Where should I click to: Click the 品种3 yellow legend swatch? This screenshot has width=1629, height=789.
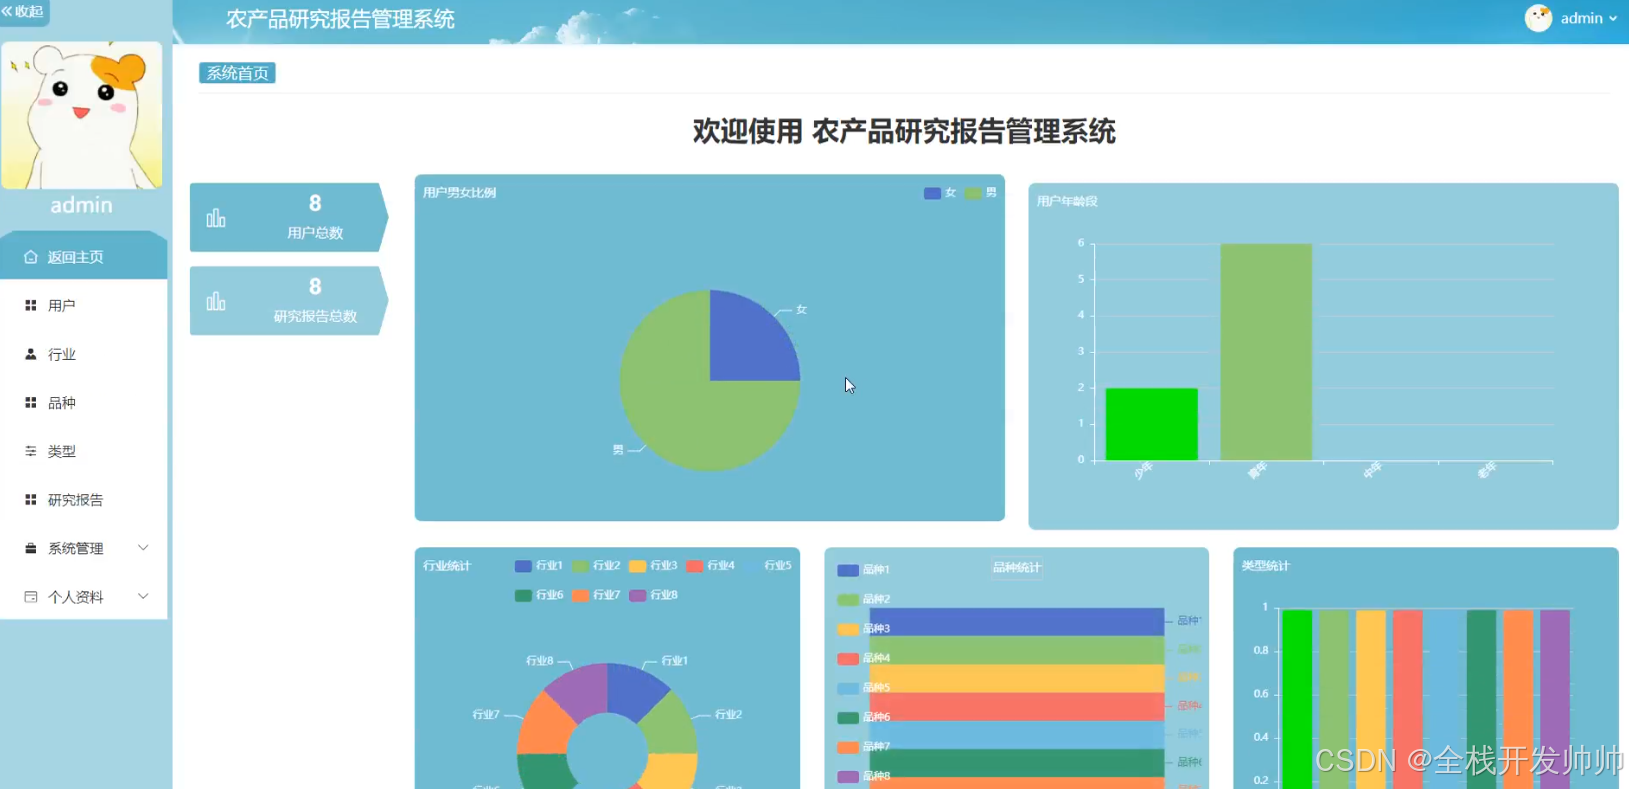(848, 629)
